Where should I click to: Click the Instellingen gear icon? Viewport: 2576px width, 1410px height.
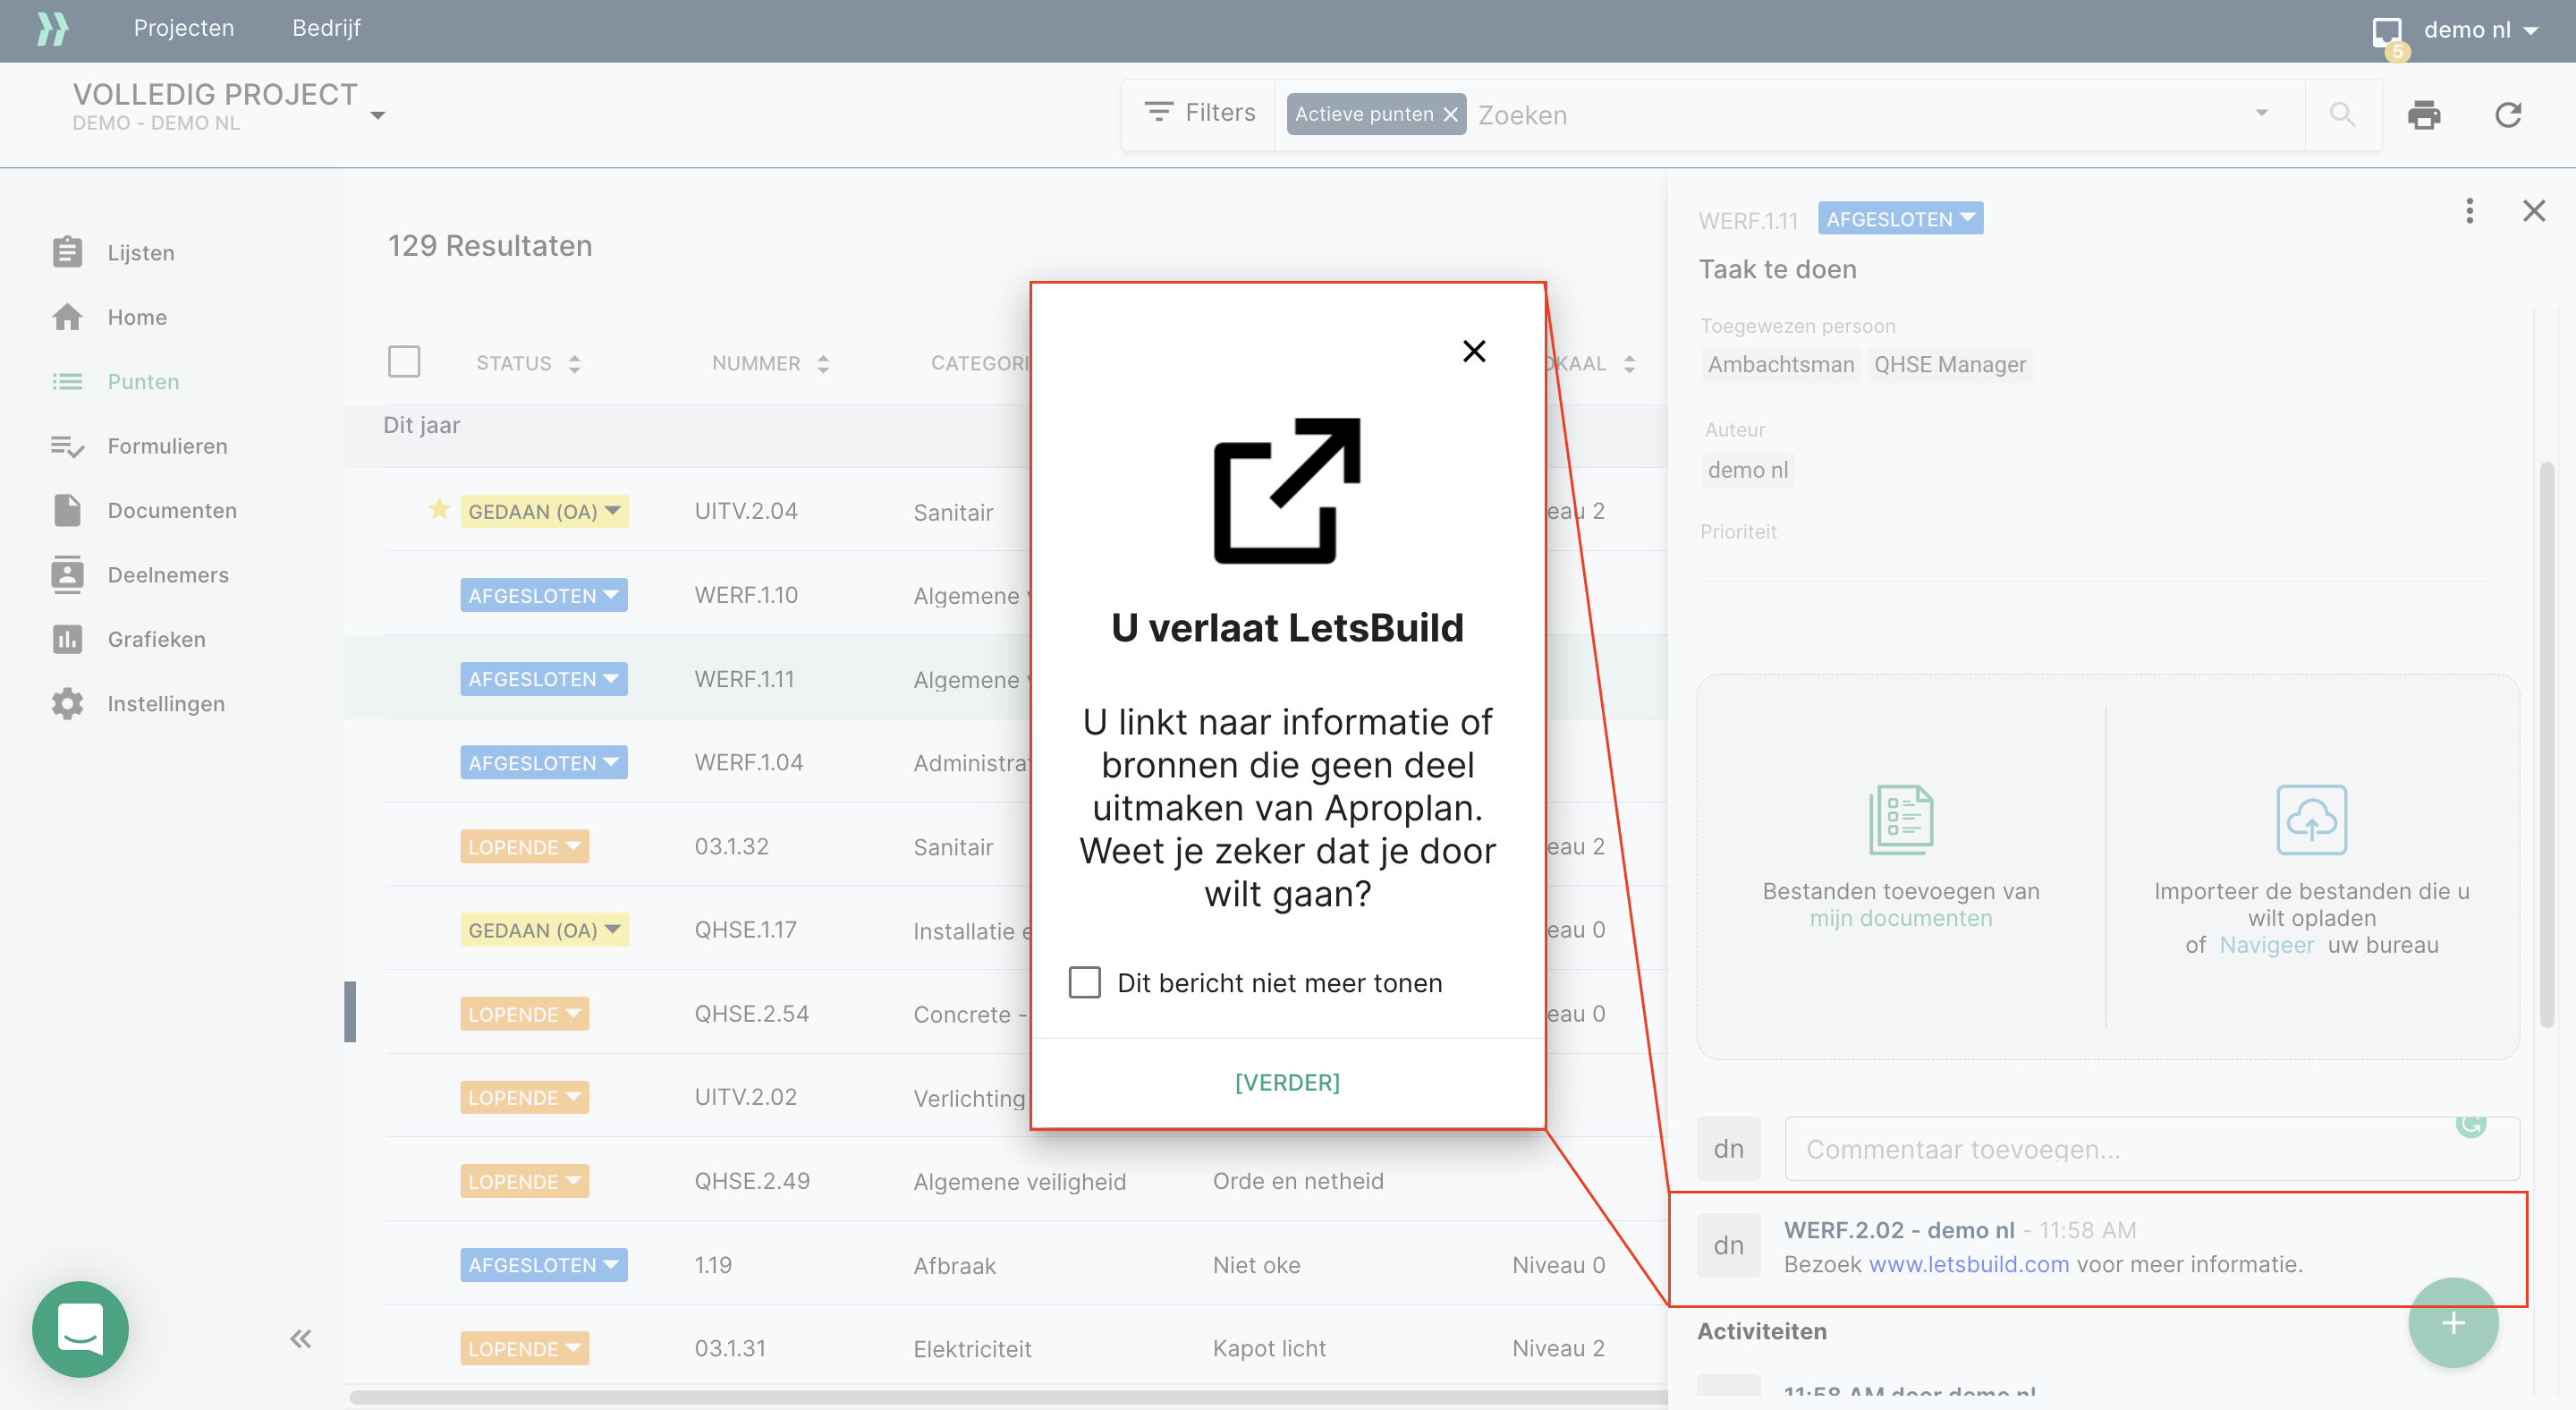click(67, 704)
